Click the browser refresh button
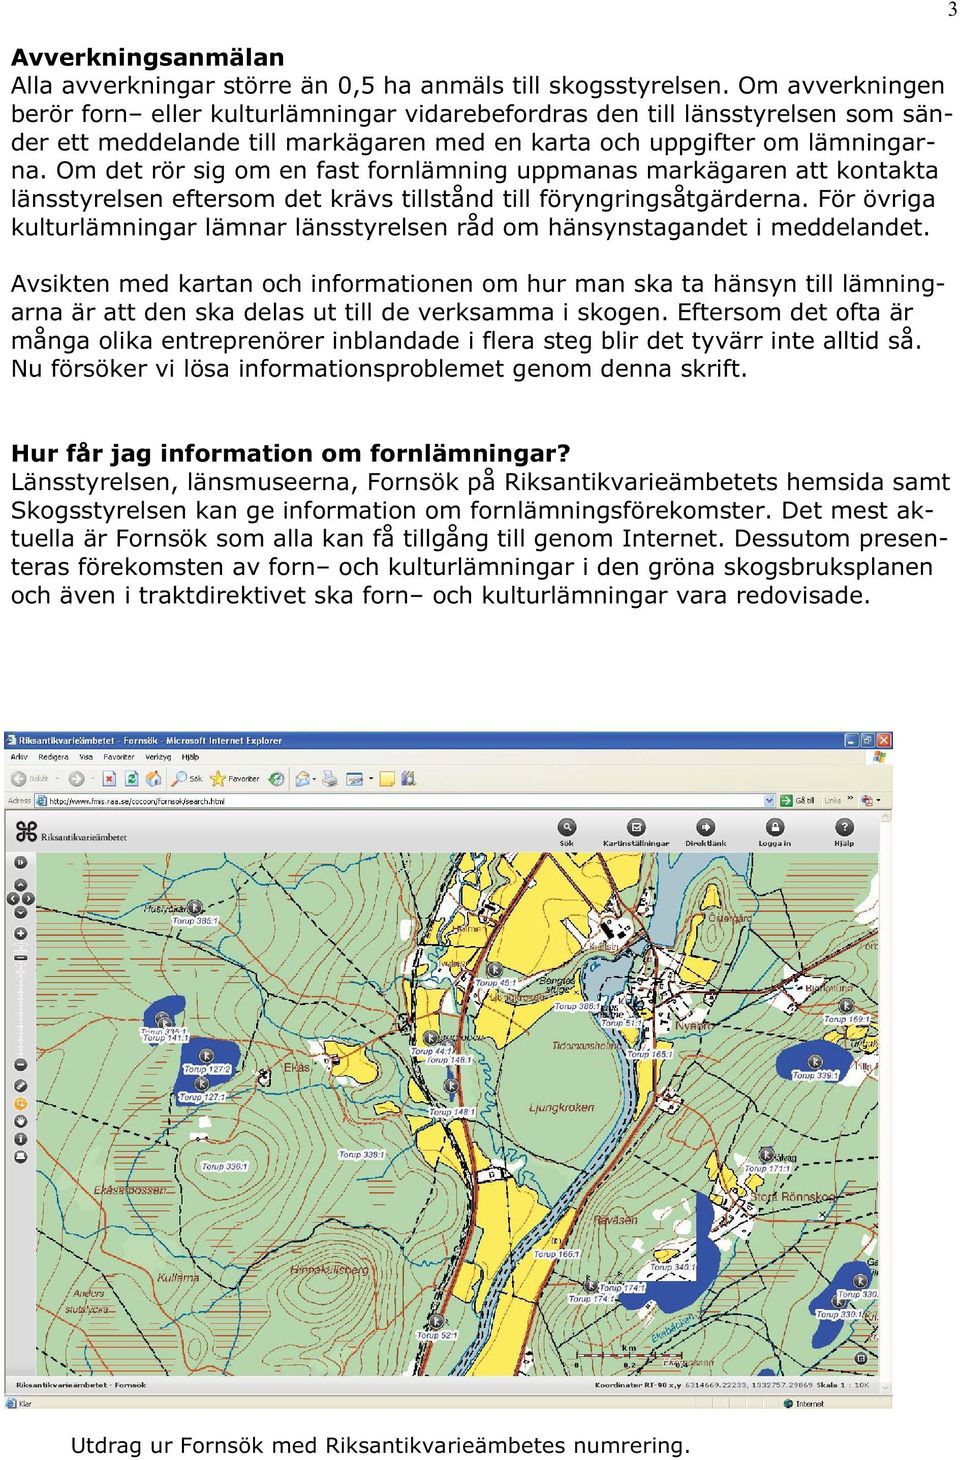 point(133,778)
